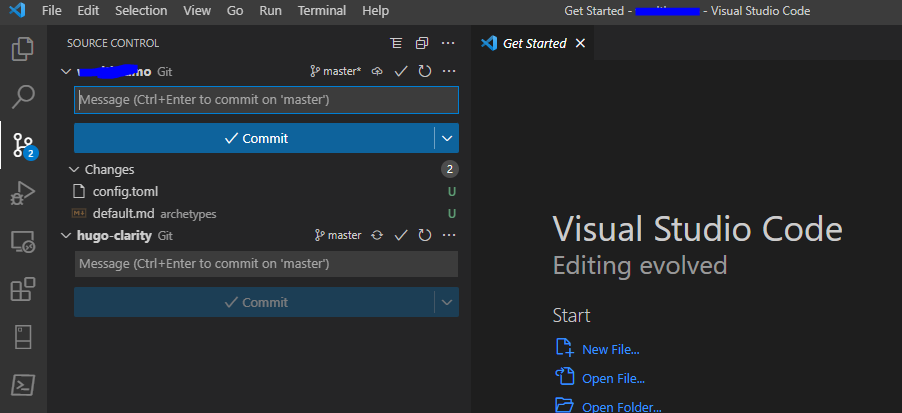This screenshot has width=902, height=413.
Task: Click the Open File link
Action: (613, 378)
